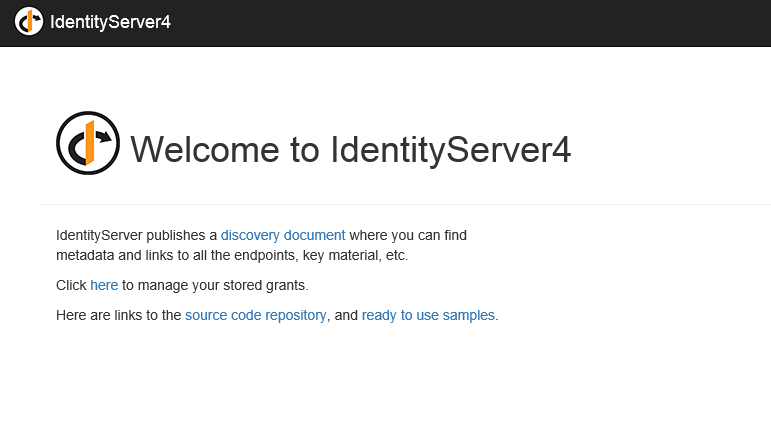The height and width of the screenshot is (421, 771).
Task: Visit the source code repository link
Action: (255, 315)
